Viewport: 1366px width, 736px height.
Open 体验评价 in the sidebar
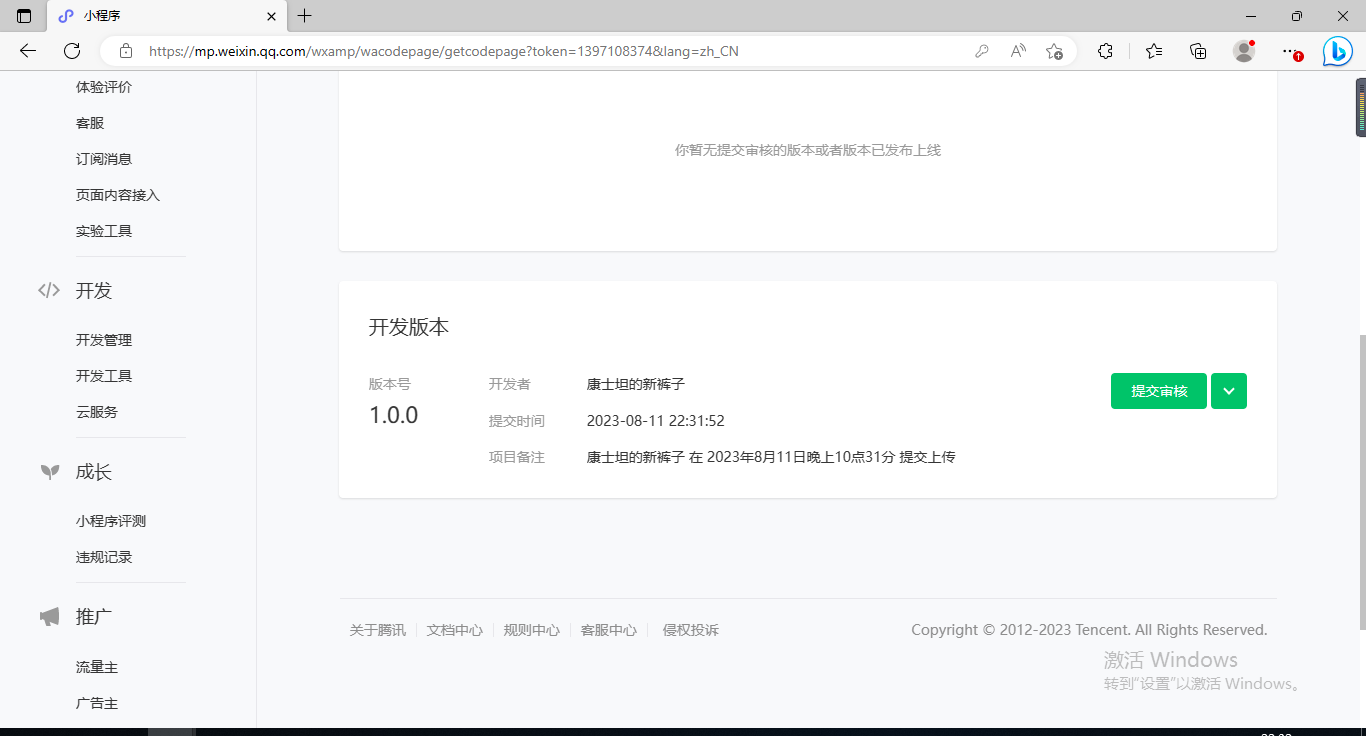coord(104,87)
